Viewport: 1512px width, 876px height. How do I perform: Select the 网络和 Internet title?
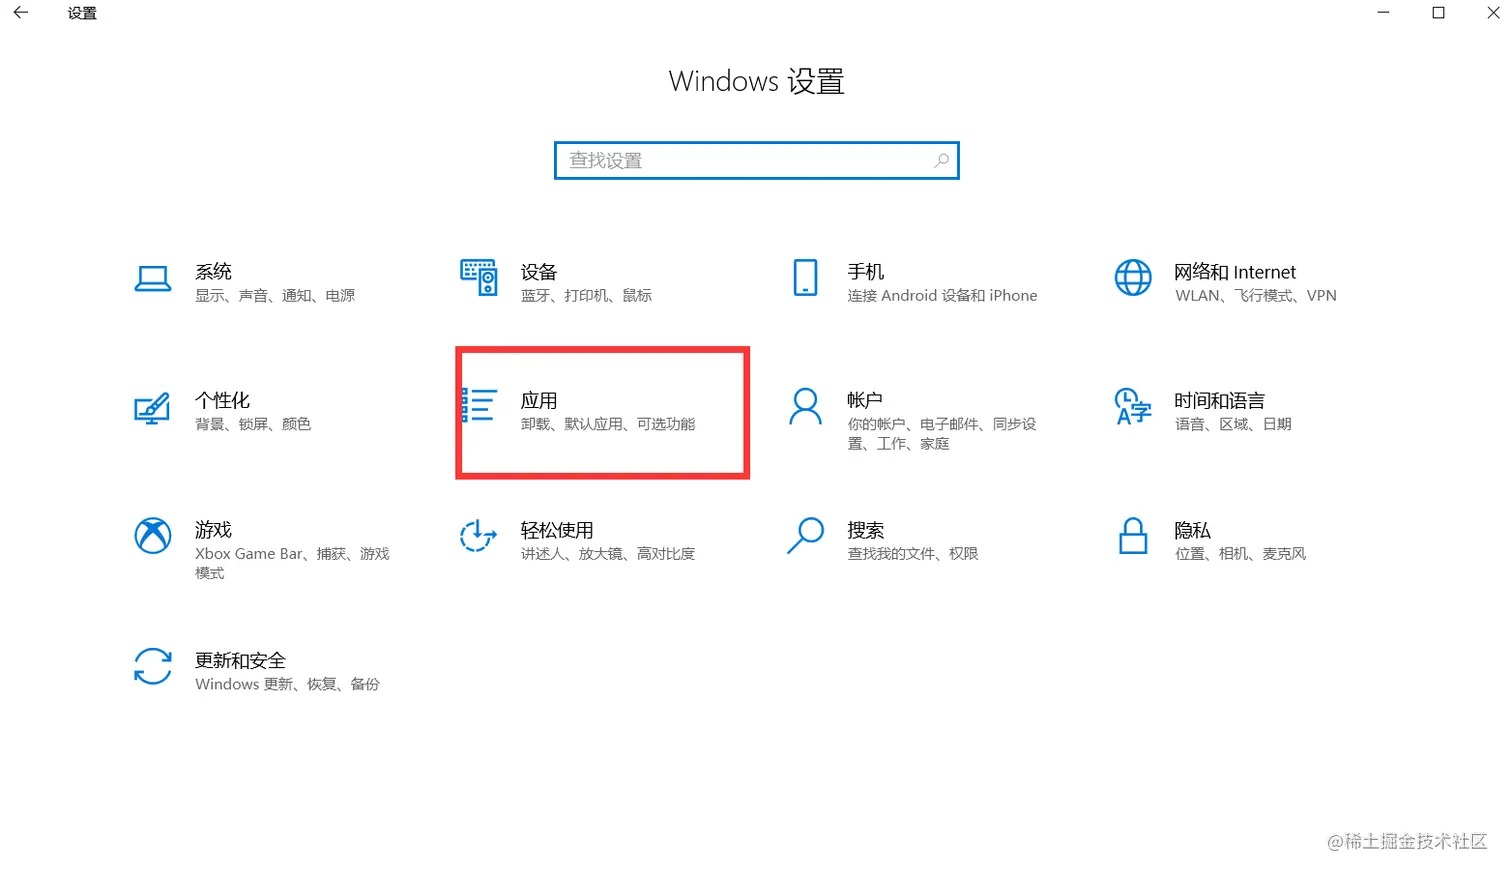point(1235,272)
